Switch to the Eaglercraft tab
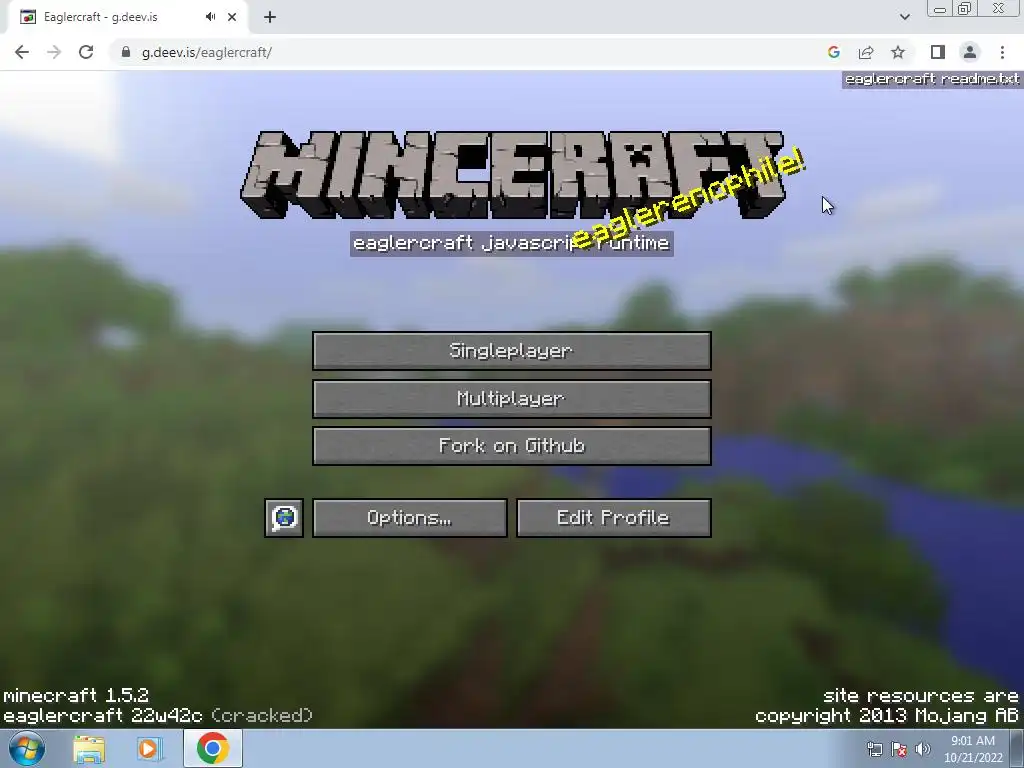The width and height of the screenshot is (1024, 768). coord(128,17)
